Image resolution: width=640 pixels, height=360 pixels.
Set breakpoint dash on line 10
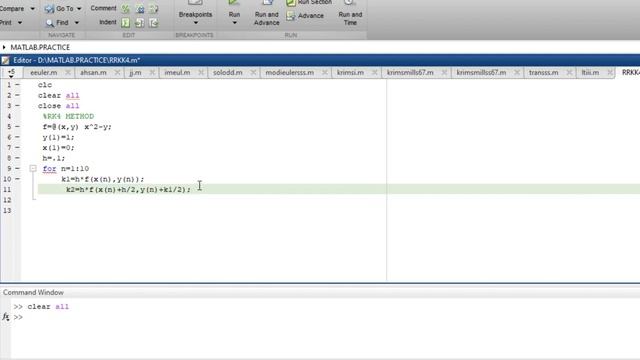pyautogui.click(x=17, y=179)
